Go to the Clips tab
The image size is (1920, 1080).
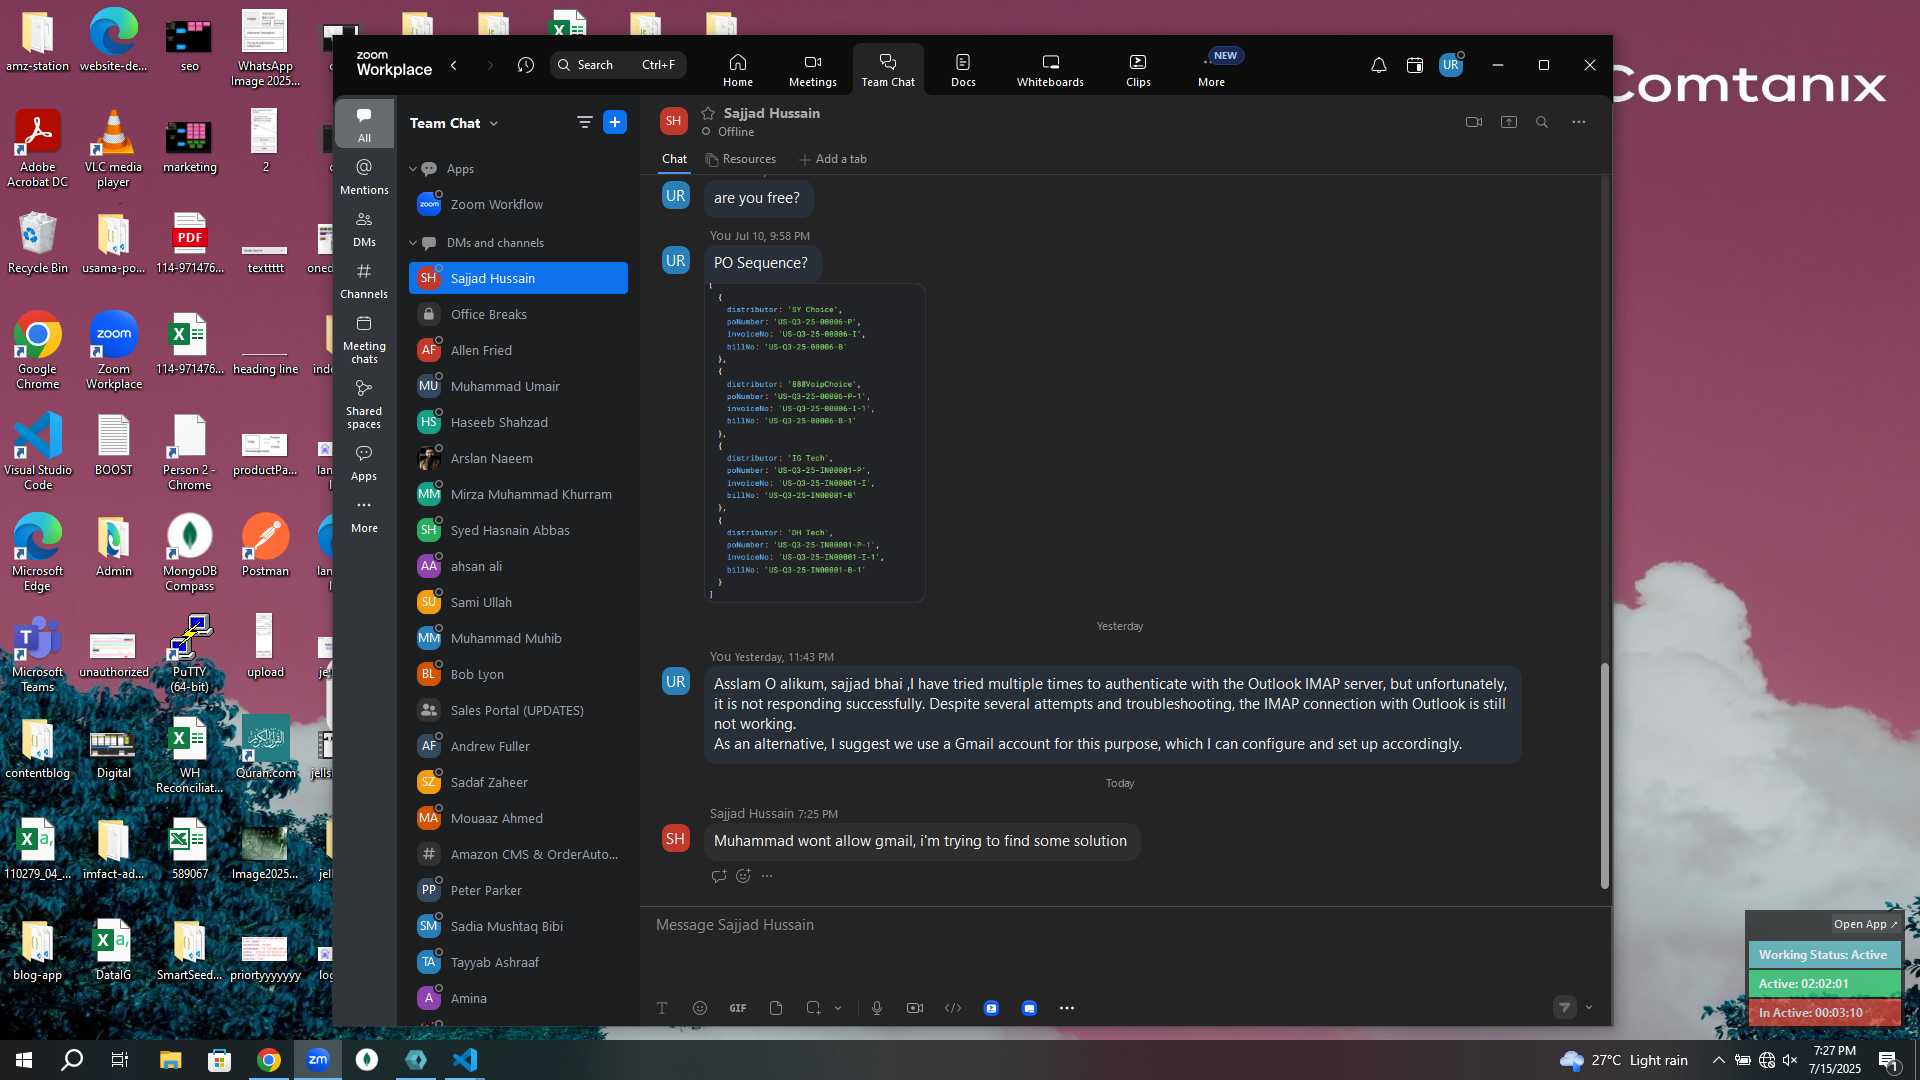[x=1138, y=70]
